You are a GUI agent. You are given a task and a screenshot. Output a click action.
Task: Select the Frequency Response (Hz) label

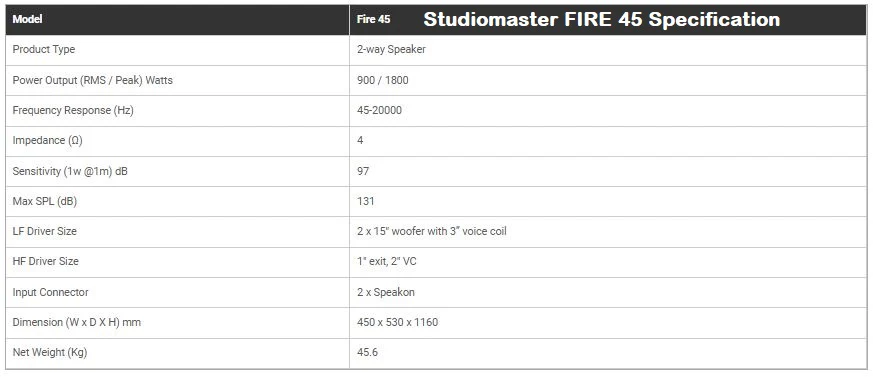(73, 110)
